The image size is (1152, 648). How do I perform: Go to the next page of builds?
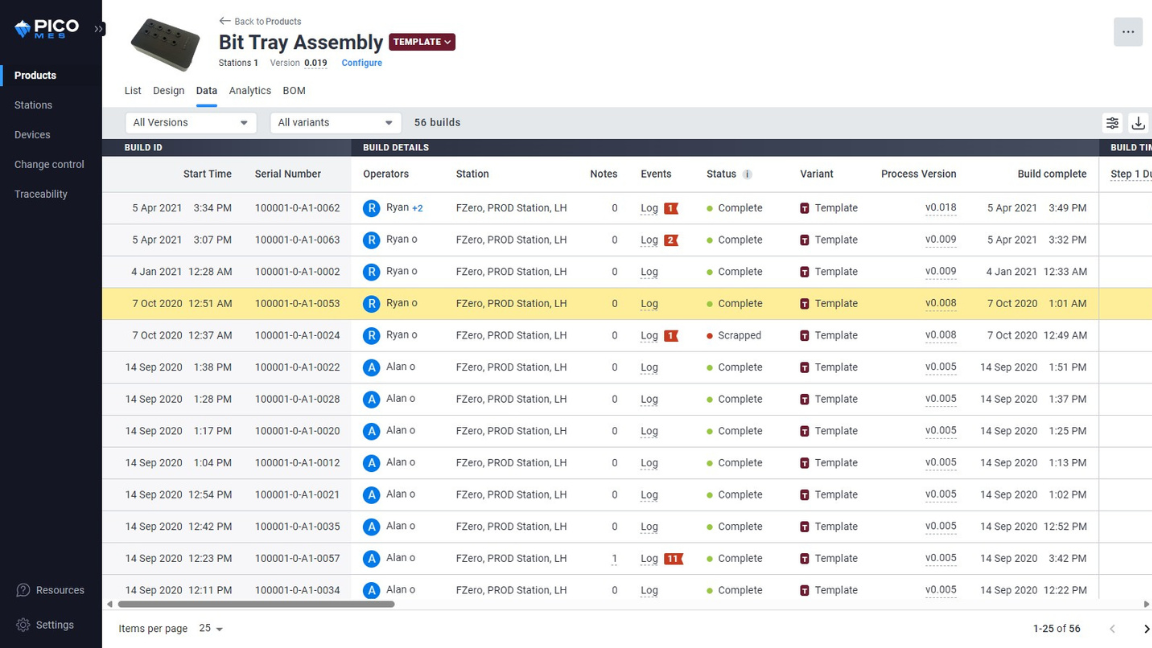coord(1145,629)
